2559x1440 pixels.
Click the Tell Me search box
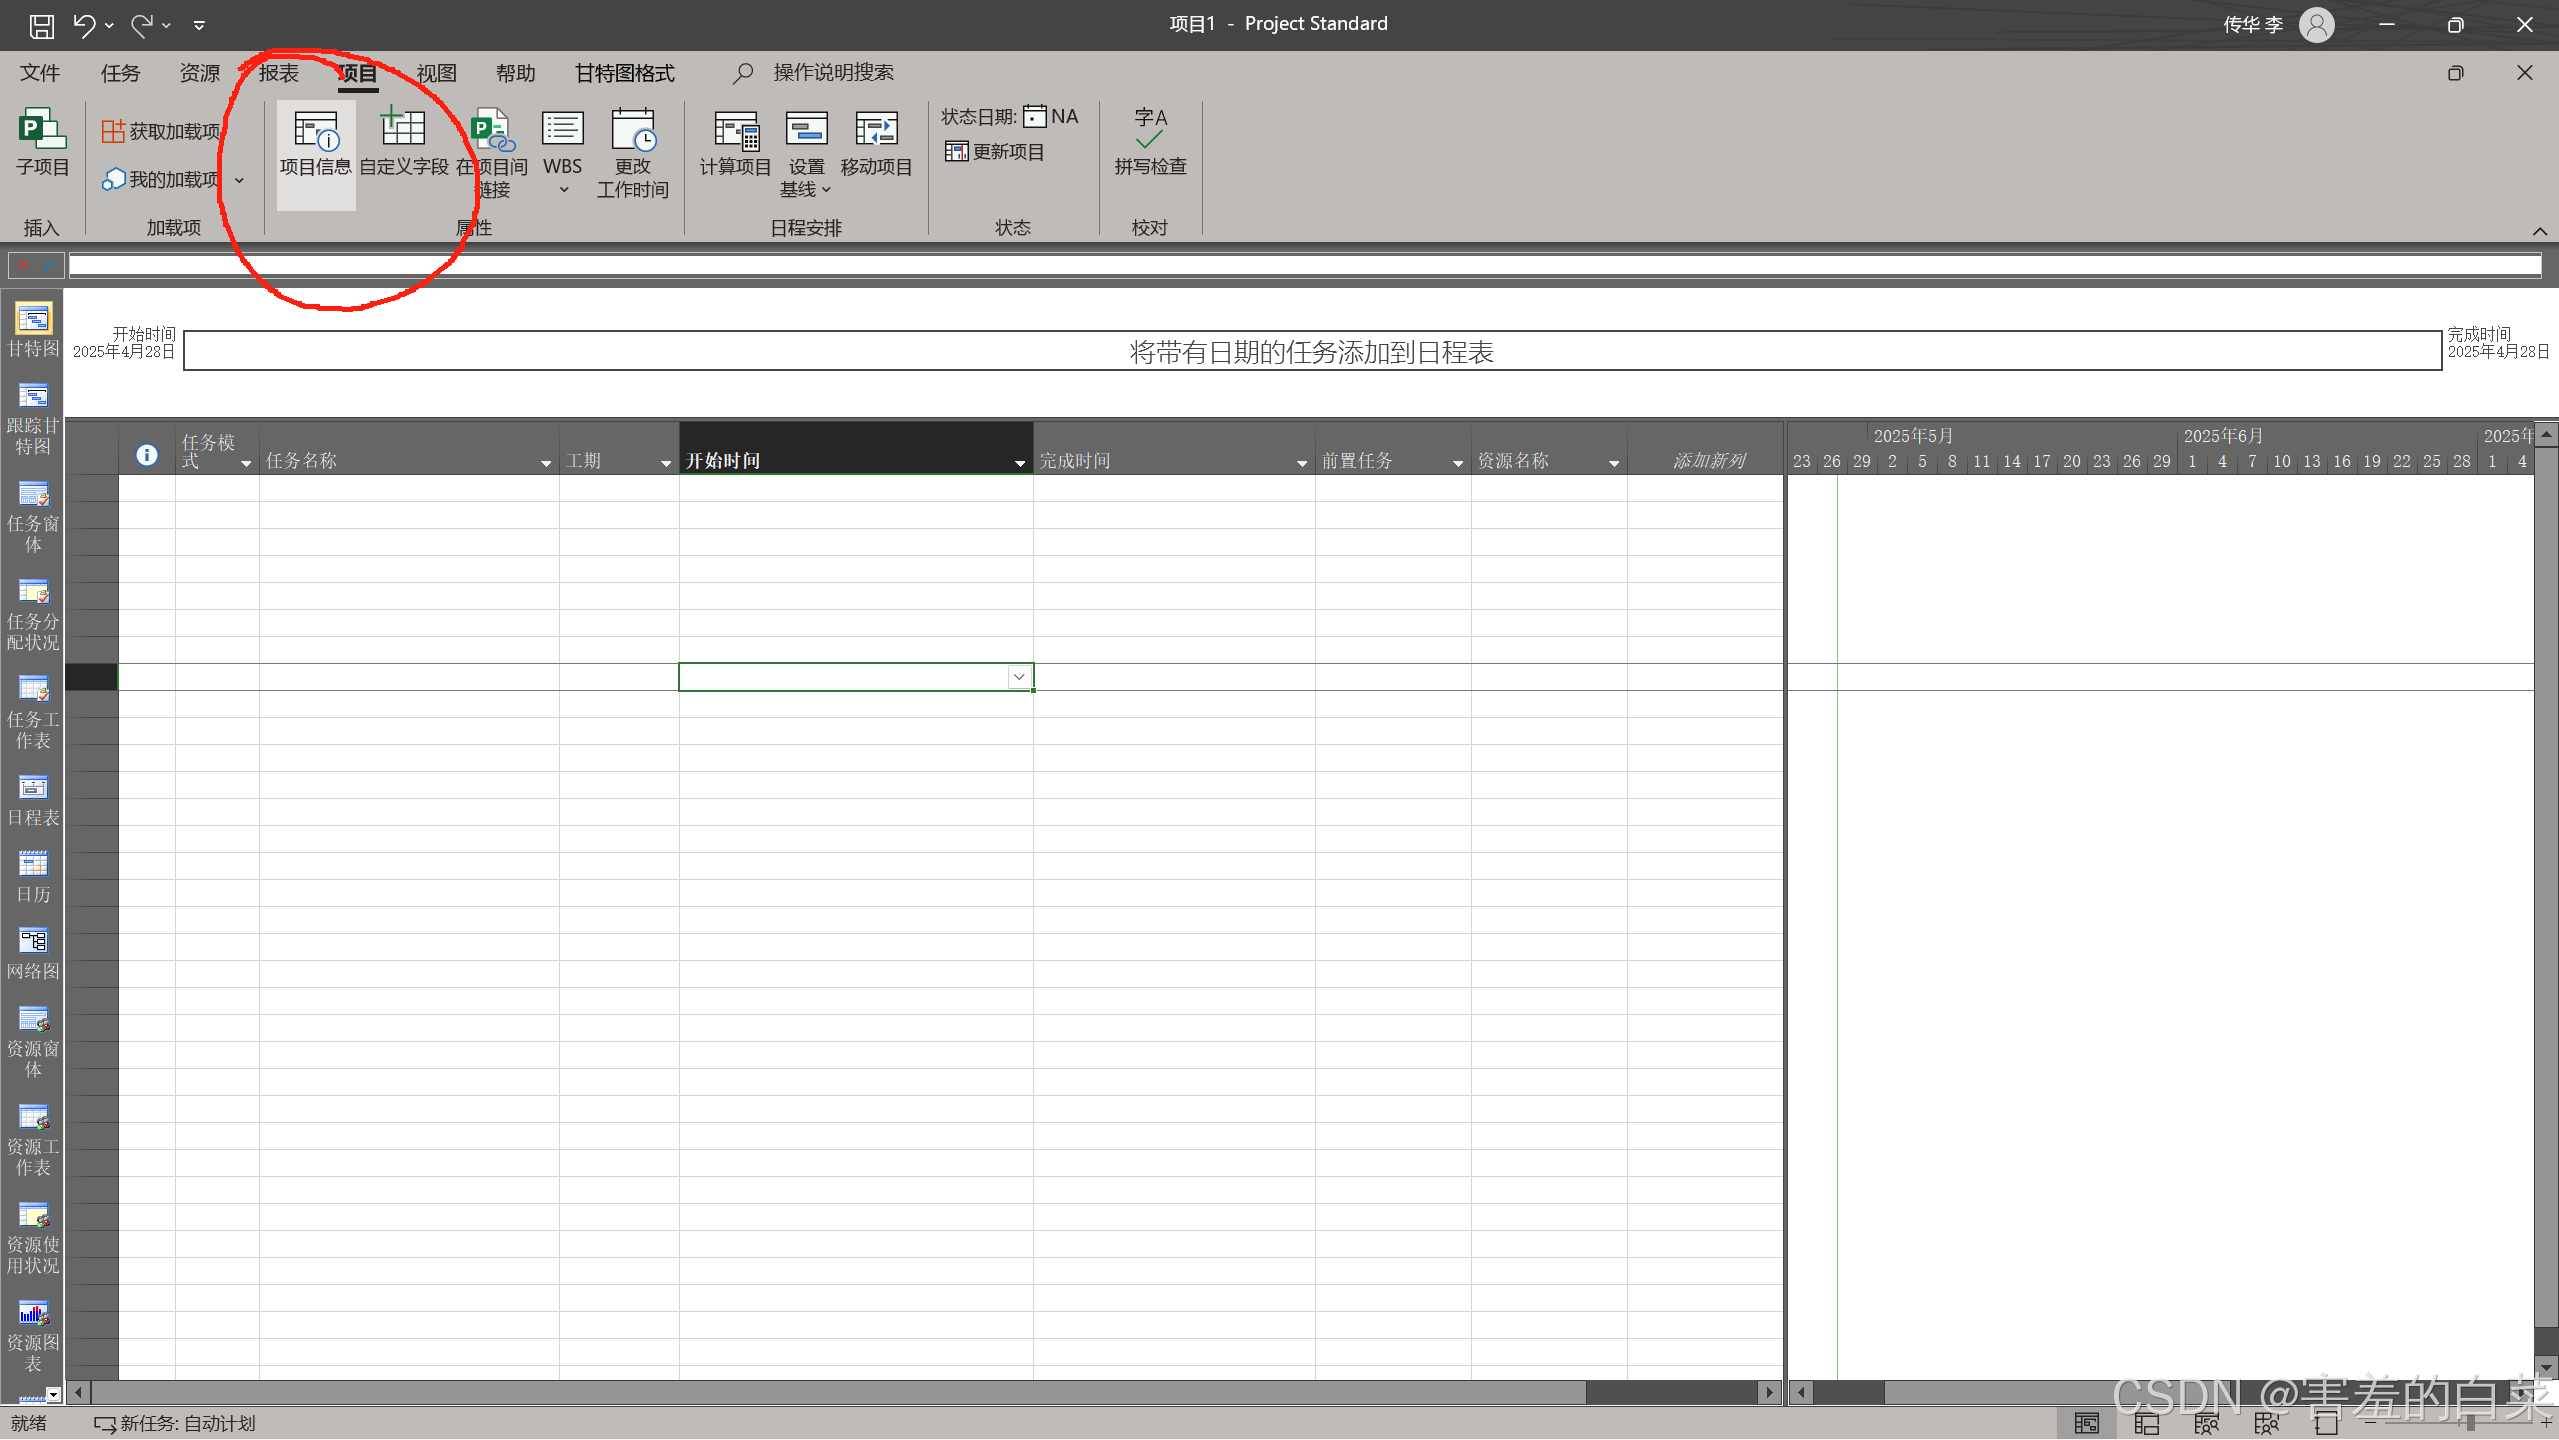[x=832, y=73]
